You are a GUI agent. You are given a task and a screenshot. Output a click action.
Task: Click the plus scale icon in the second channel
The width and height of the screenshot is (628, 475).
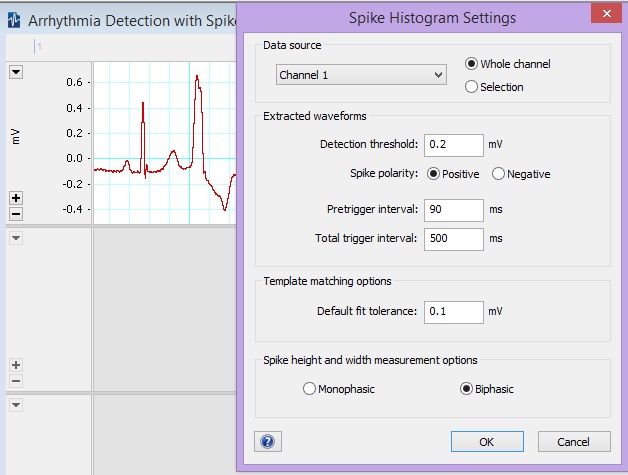(16, 366)
